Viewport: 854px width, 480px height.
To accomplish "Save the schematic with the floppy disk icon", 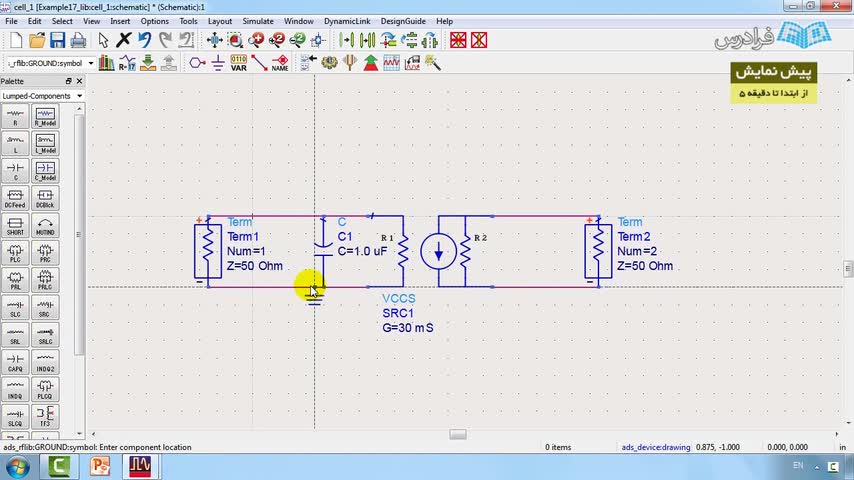I will [57, 40].
